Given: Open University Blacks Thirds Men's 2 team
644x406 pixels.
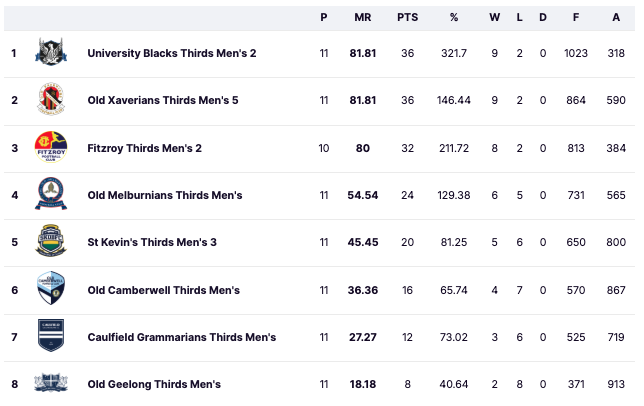Looking at the screenshot, I should point(172,53).
